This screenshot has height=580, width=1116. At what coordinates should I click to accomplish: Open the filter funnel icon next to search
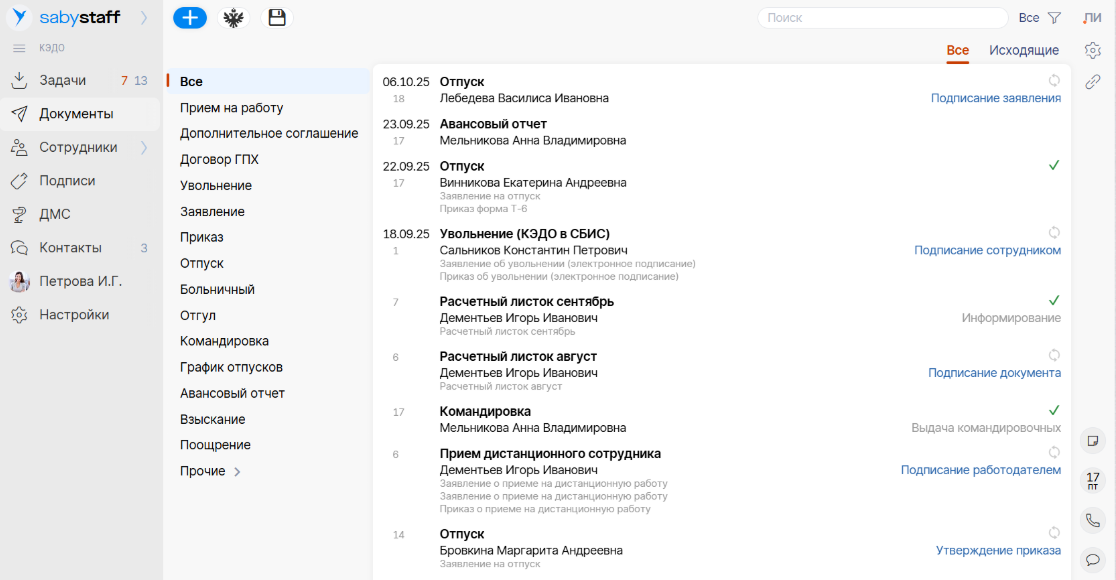[1054, 18]
